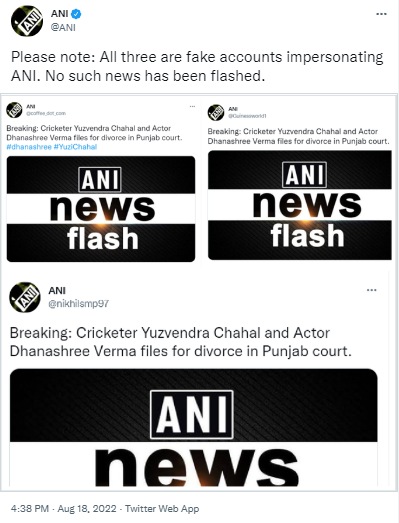The image size is (399, 523).
Task: Open the left ANI news flash image
Action: [101, 209]
